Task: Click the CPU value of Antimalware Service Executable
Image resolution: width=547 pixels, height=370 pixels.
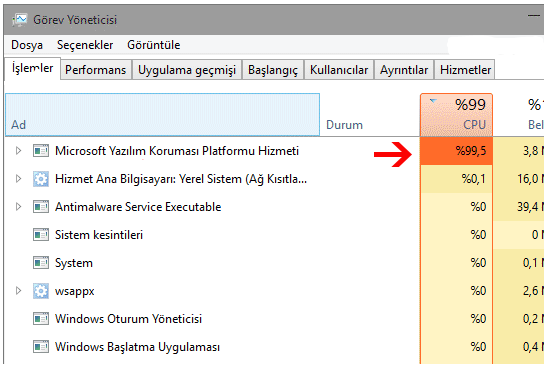Action: [456, 207]
